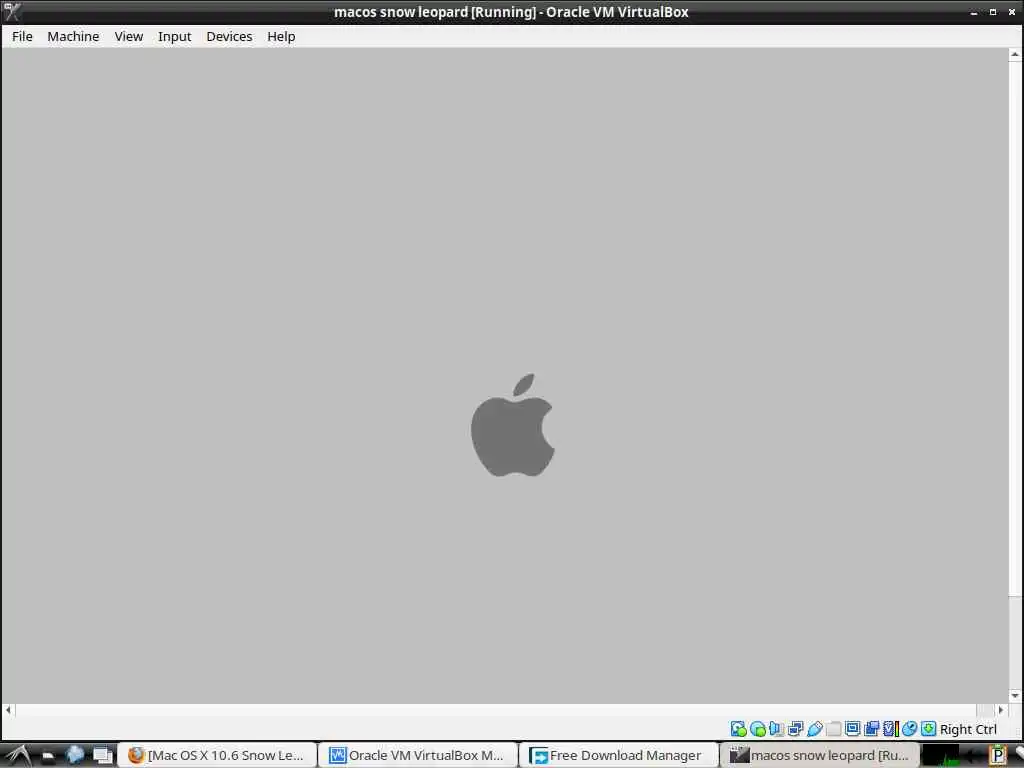This screenshot has height=768, width=1024.
Task: Click the audio status icon
Action: click(x=776, y=729)
